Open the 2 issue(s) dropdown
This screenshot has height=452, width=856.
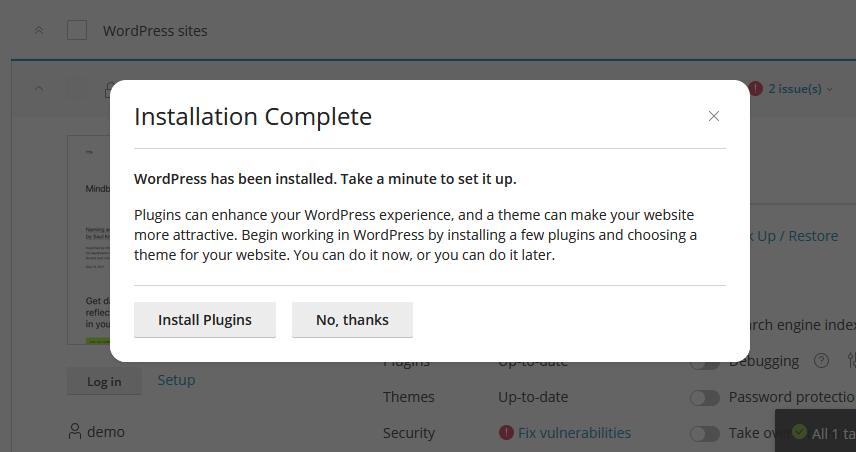click(800, 88)
